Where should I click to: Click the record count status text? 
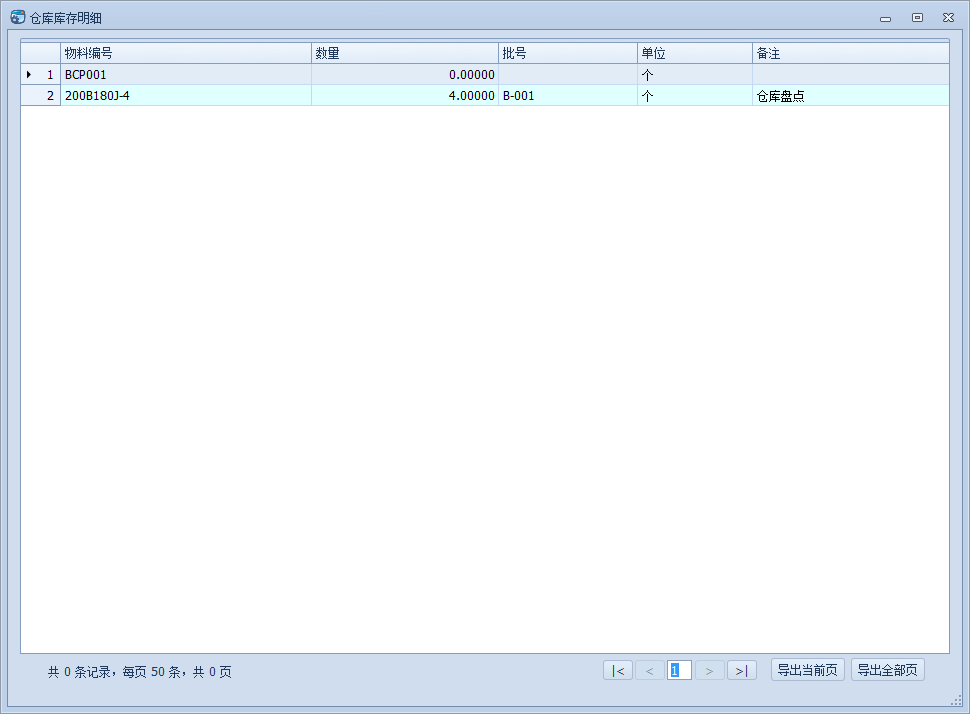140,672
